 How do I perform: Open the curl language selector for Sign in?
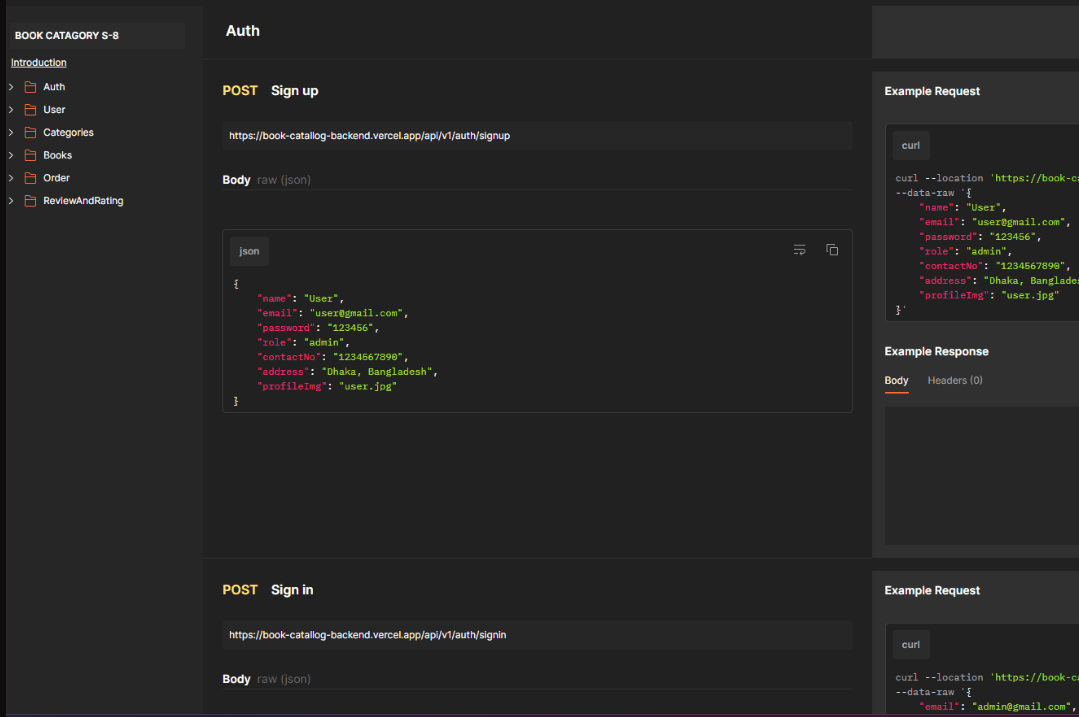tap(911, 645)
